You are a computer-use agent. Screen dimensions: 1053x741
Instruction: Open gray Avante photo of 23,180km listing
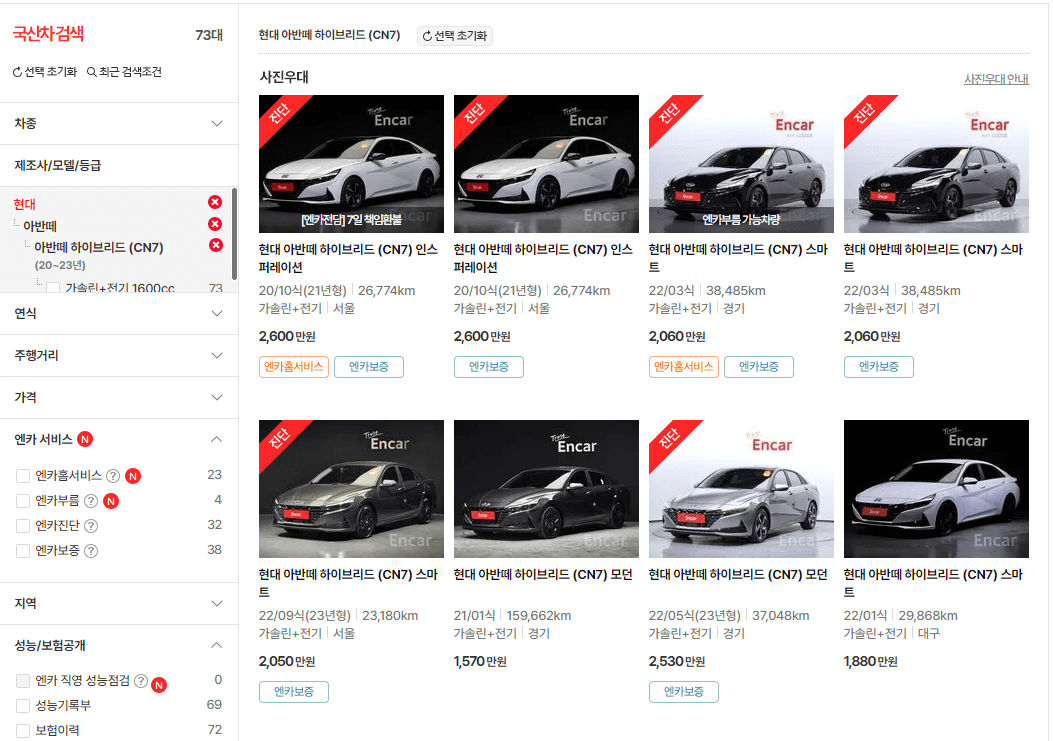(x=351, y=489)
